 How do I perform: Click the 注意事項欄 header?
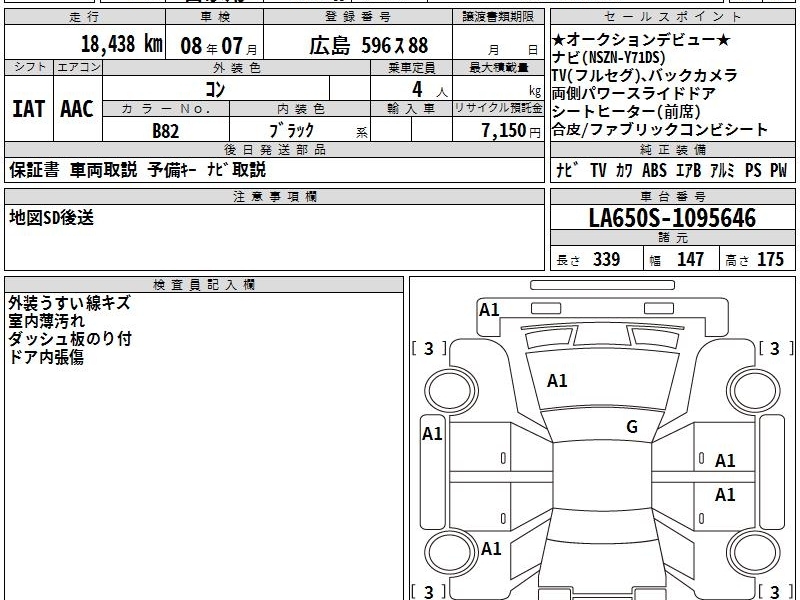point(274,197)
